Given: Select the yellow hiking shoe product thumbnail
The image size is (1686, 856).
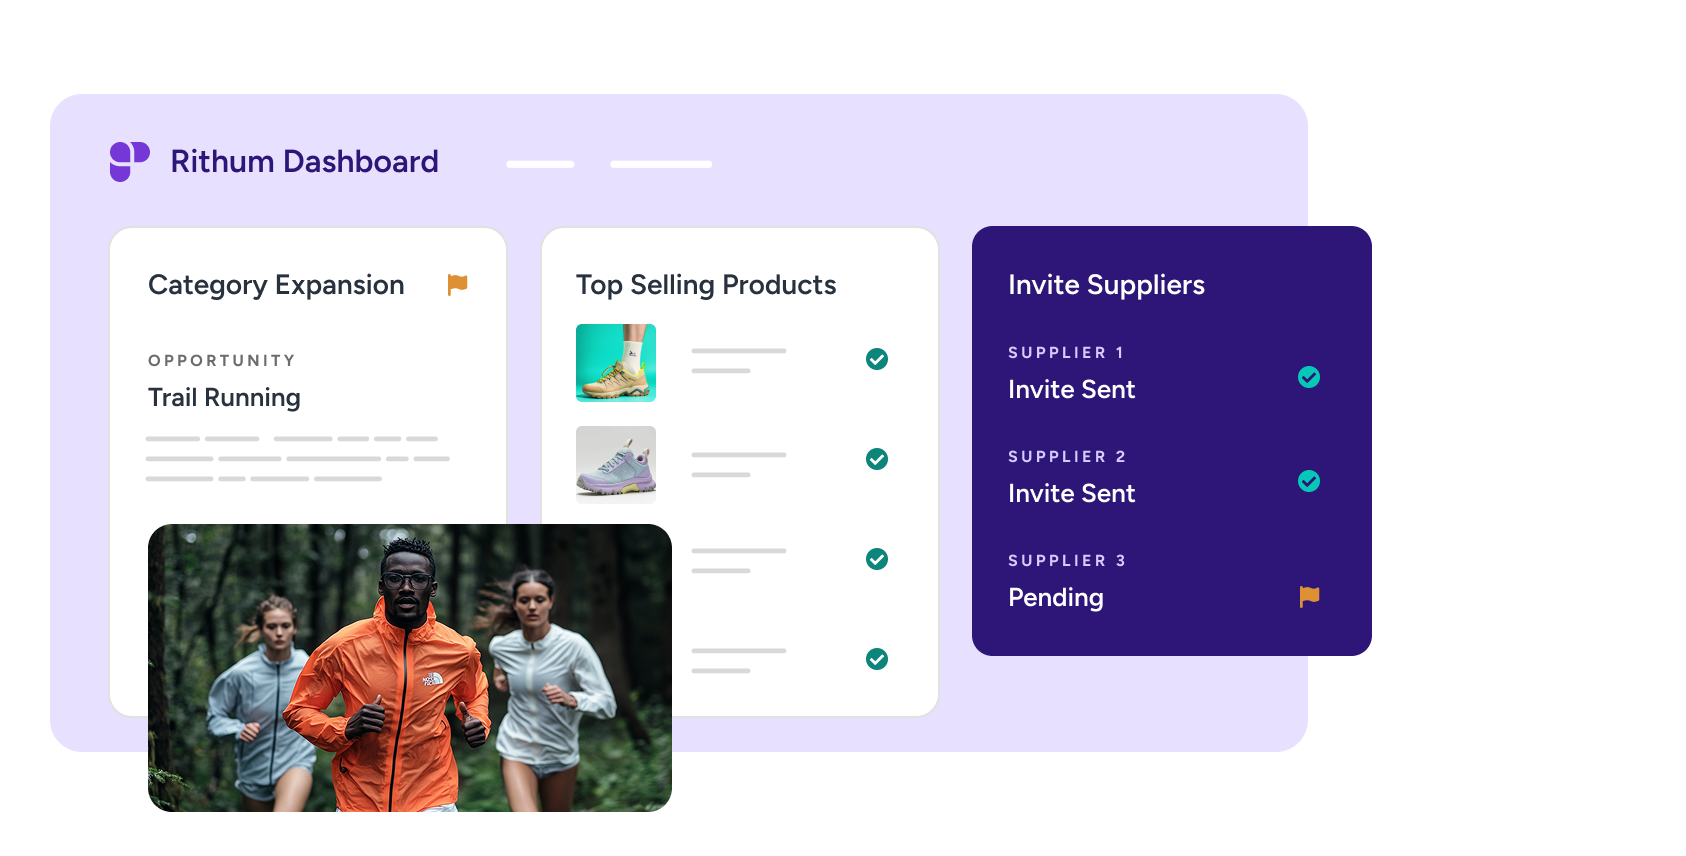Looking at the screenshot, I should 616,363.
